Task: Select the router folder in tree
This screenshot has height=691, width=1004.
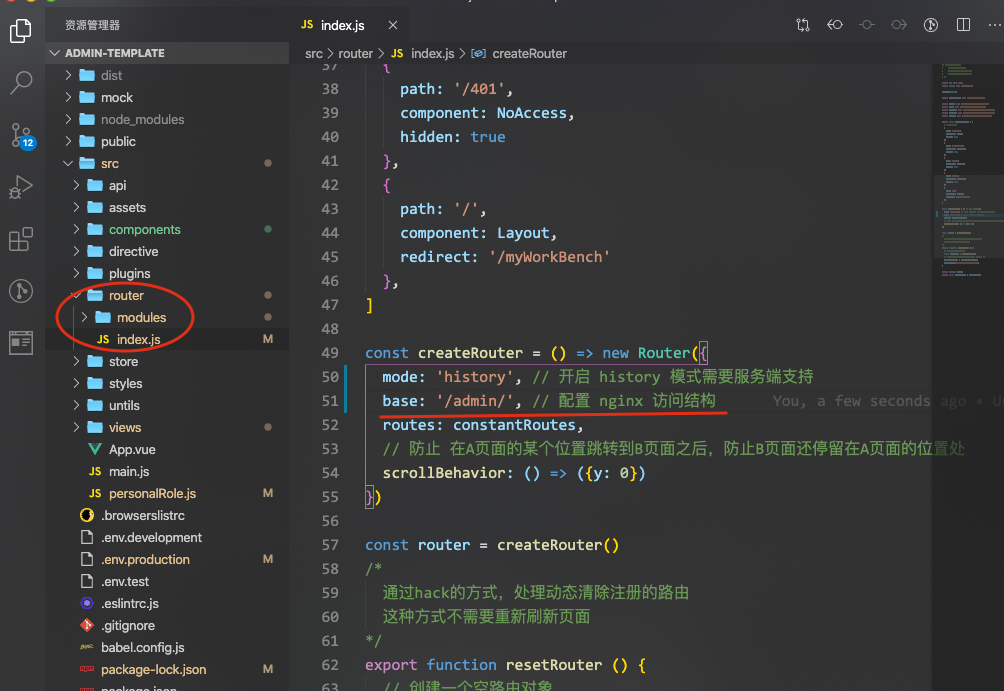Action: tap(168, 295)
